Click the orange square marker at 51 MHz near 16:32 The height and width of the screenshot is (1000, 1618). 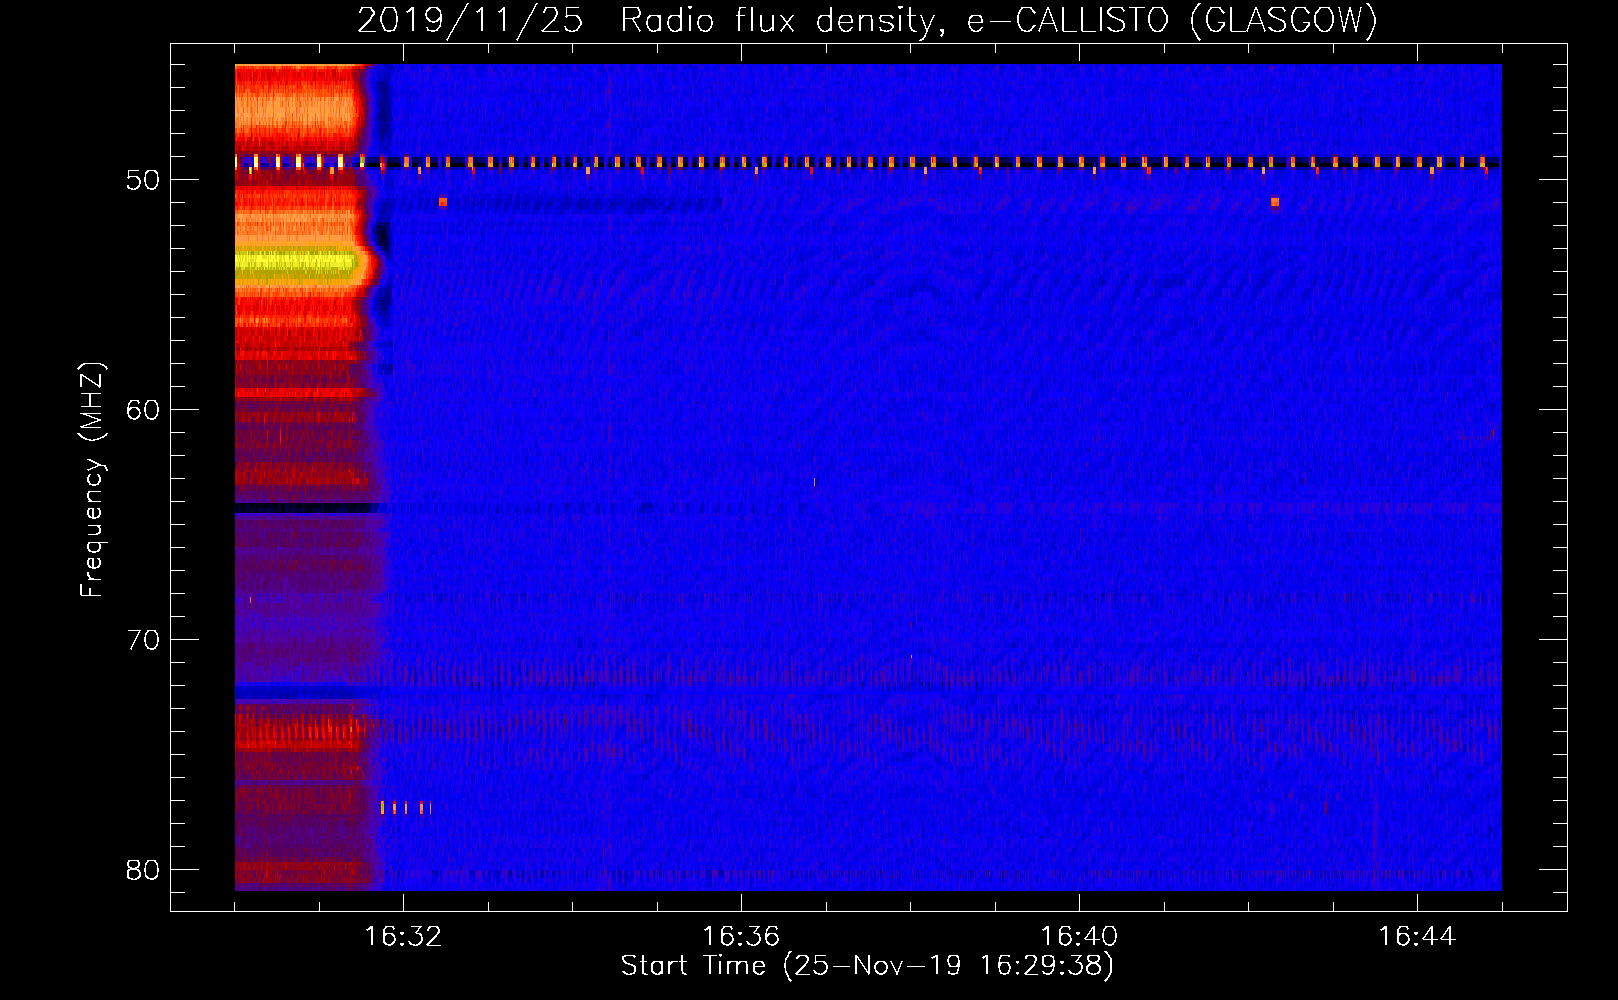point(442,202)
